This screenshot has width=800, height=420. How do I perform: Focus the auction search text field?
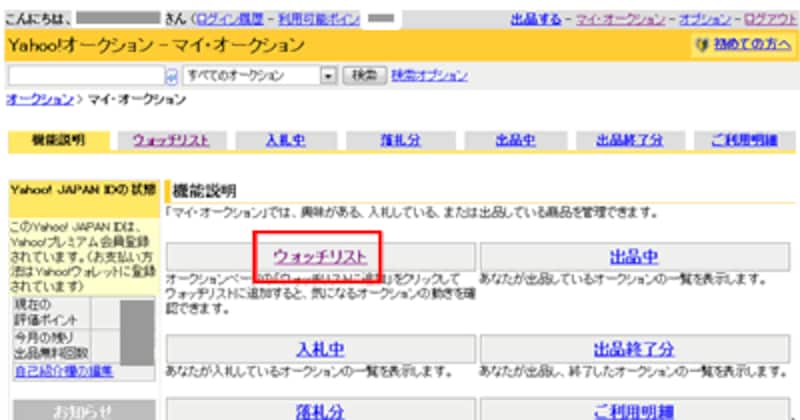(86, 76)
